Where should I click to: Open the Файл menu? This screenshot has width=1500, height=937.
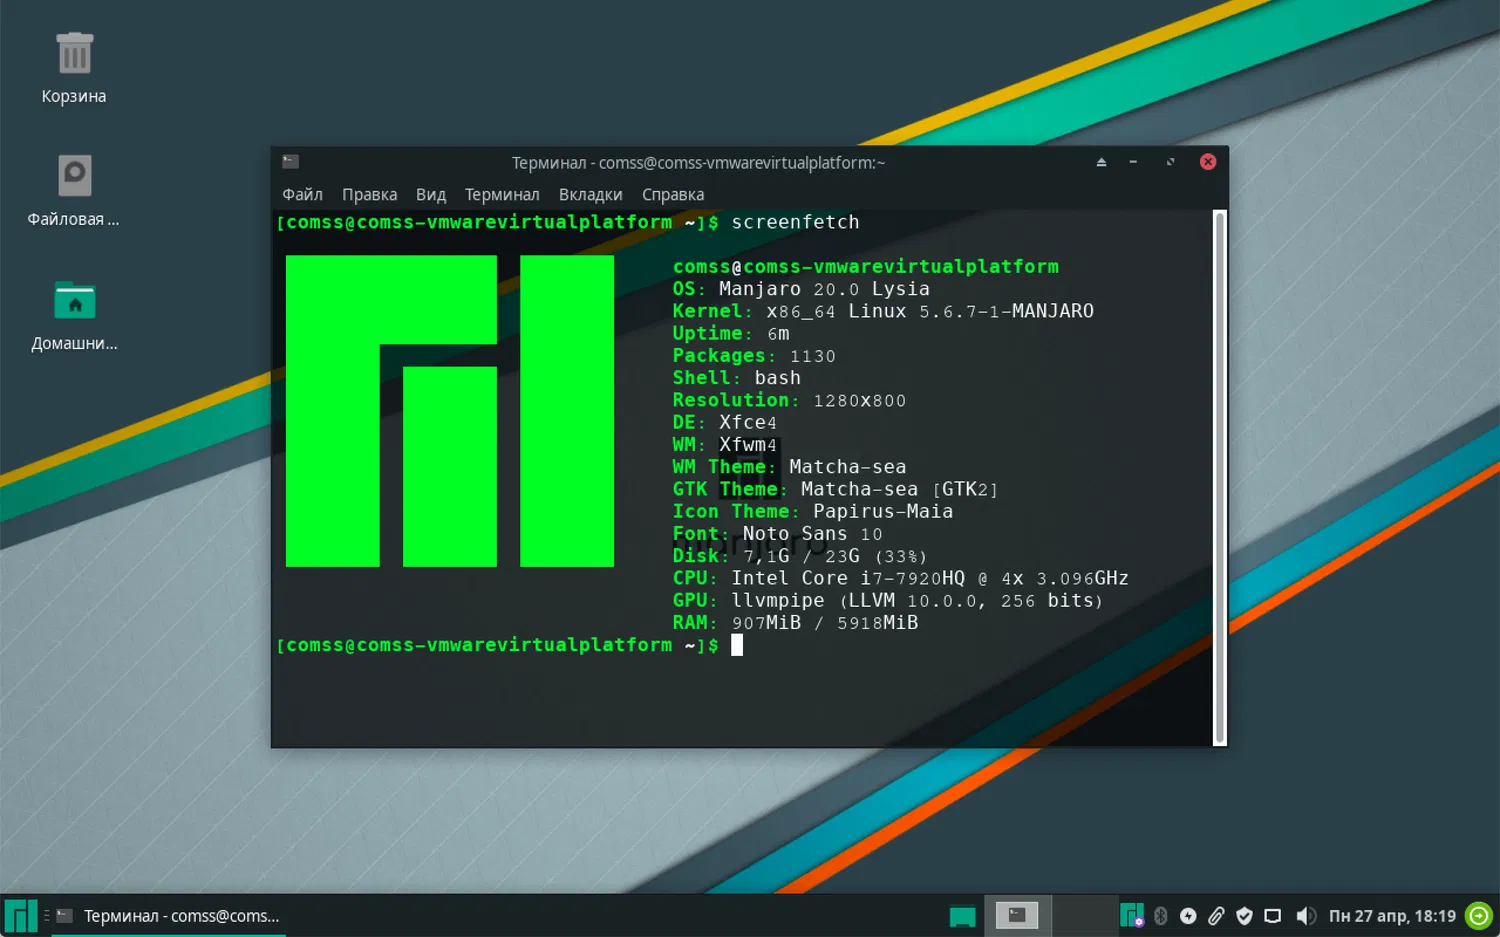(x=302, y=194)
